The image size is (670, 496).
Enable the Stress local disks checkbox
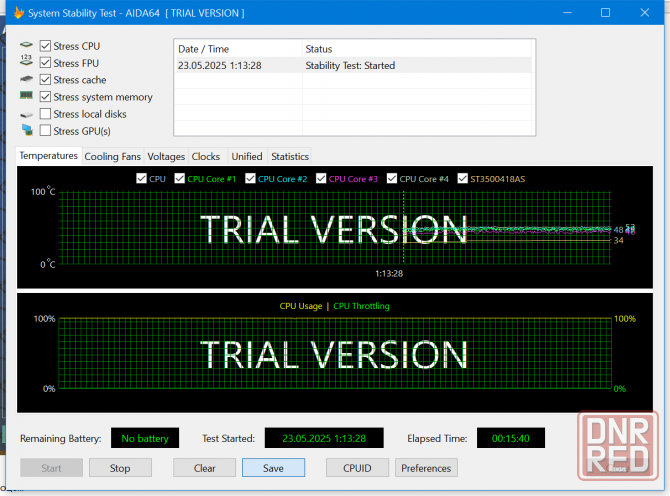coord(46,114)
